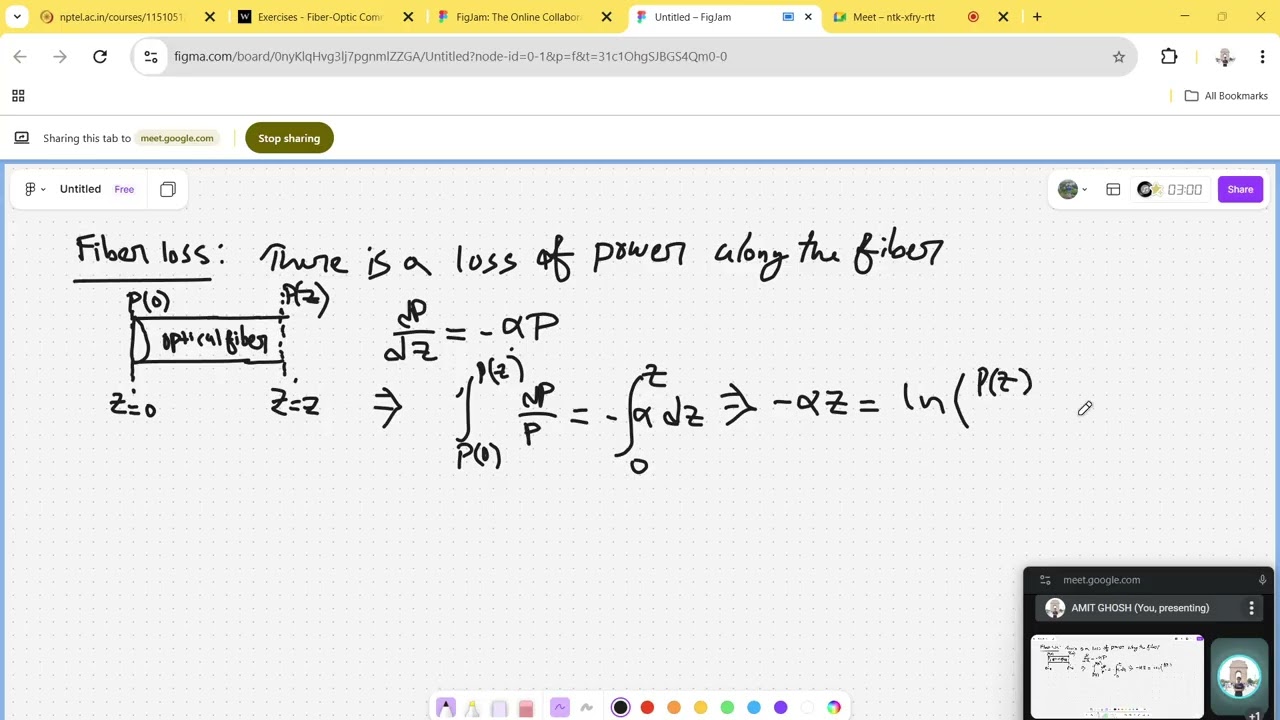Viewport: 1280px width, 720px height.
Task: Pick the purple pen color
Action: point(780,707)
